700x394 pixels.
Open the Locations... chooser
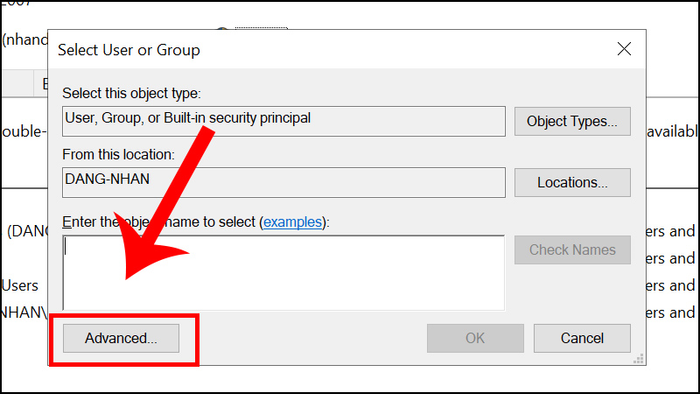click(572, 182)
